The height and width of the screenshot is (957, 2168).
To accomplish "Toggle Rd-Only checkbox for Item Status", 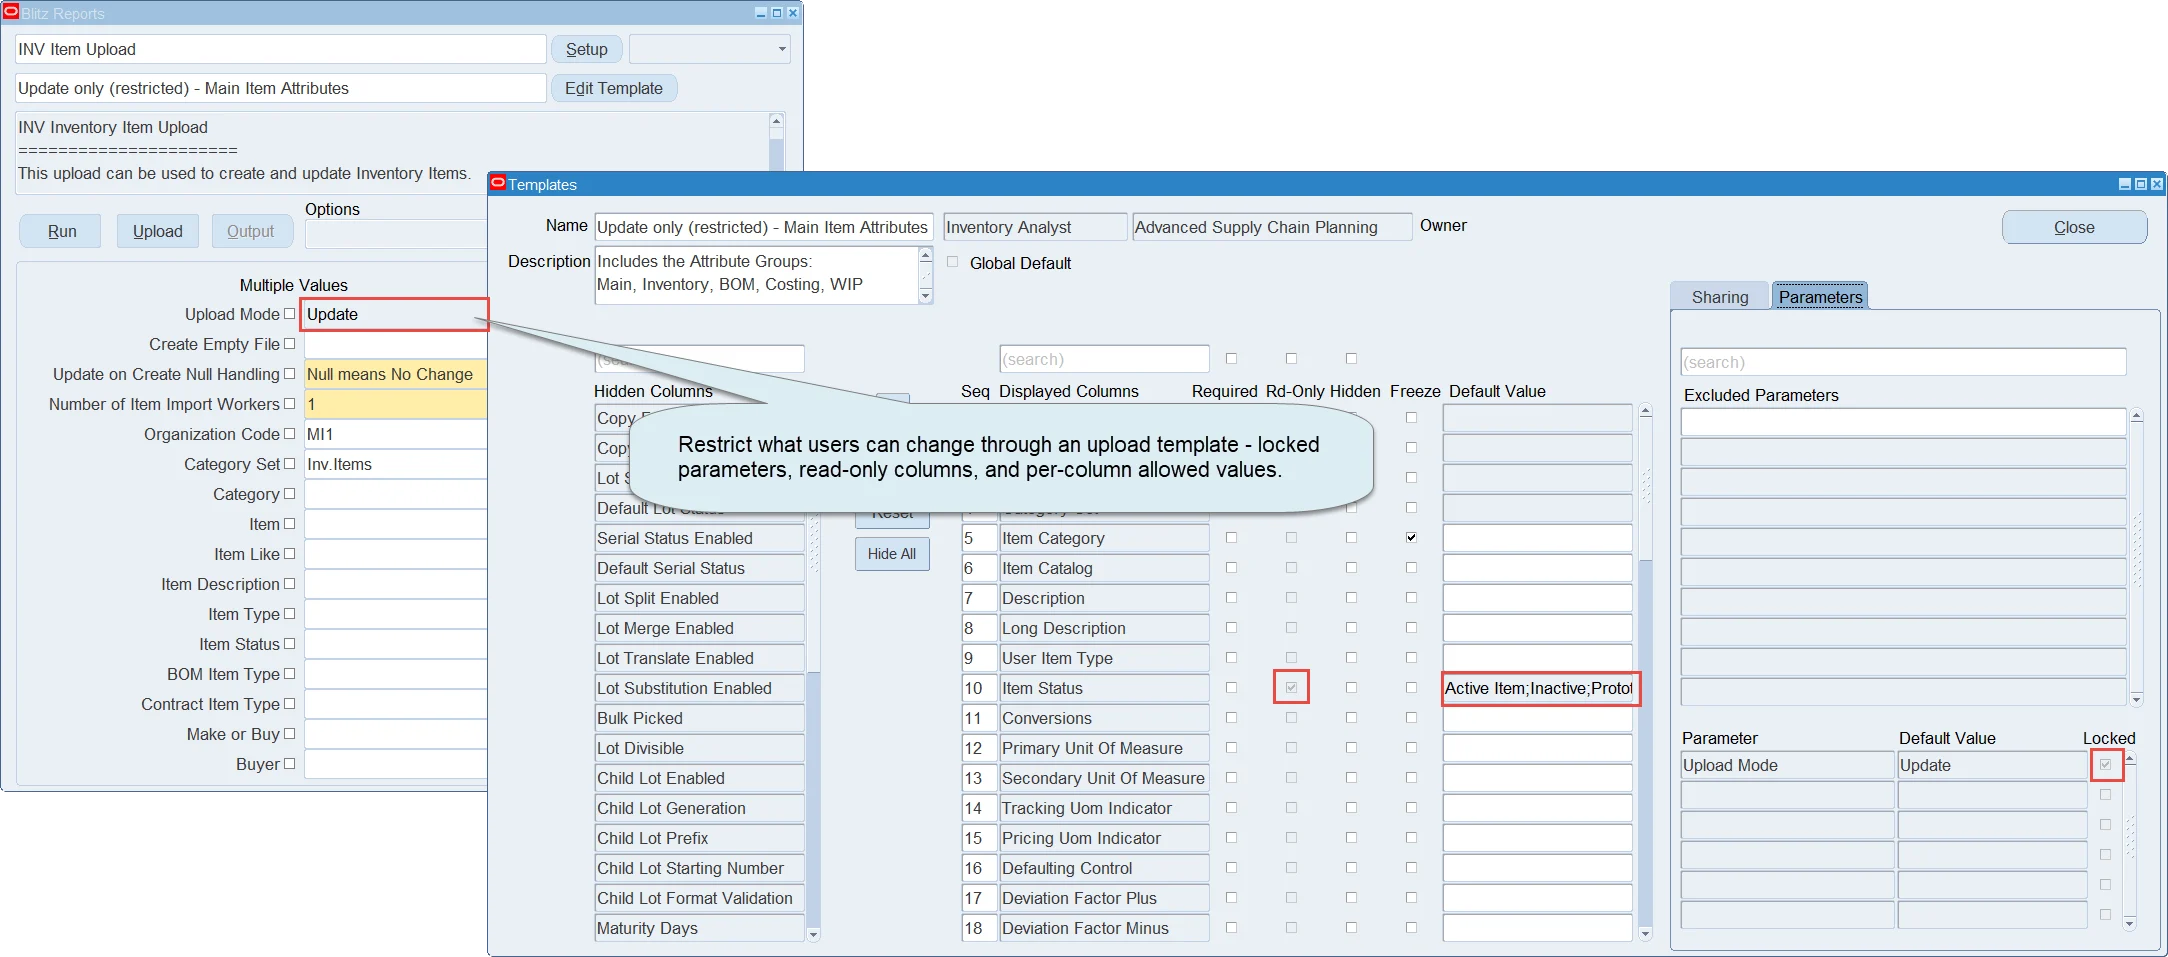I will pos(1291,688).
